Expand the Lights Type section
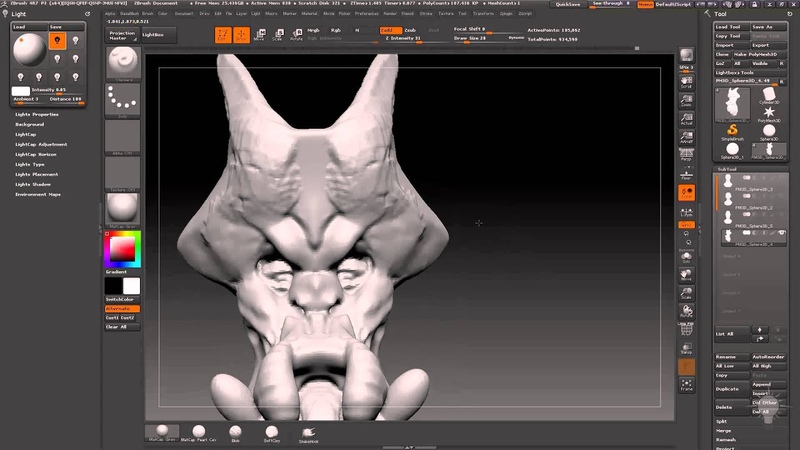 [x=30, y=164]
